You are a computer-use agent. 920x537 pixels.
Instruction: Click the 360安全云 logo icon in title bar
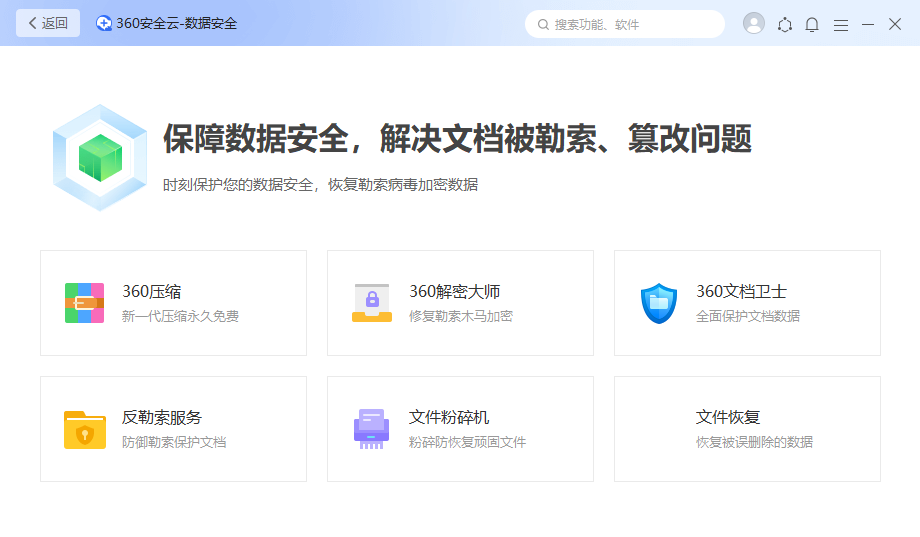104,23
